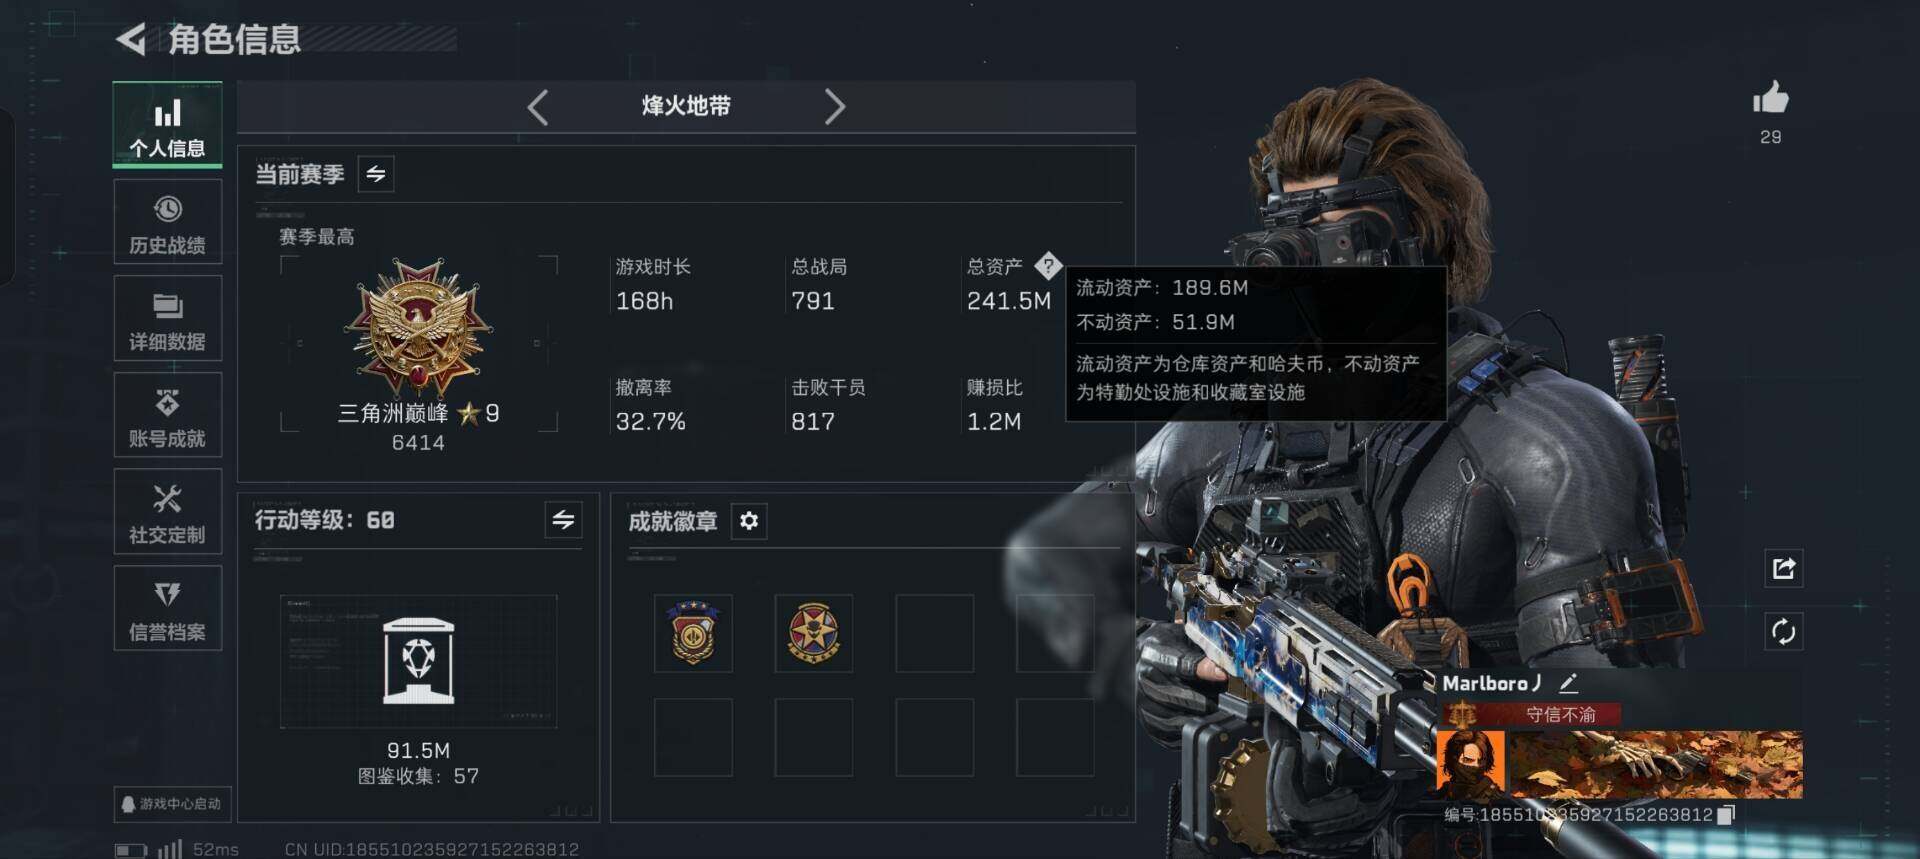Switch to previous mode with left chevron
This screenshot has width=1920, height=859.
[537, 106]
